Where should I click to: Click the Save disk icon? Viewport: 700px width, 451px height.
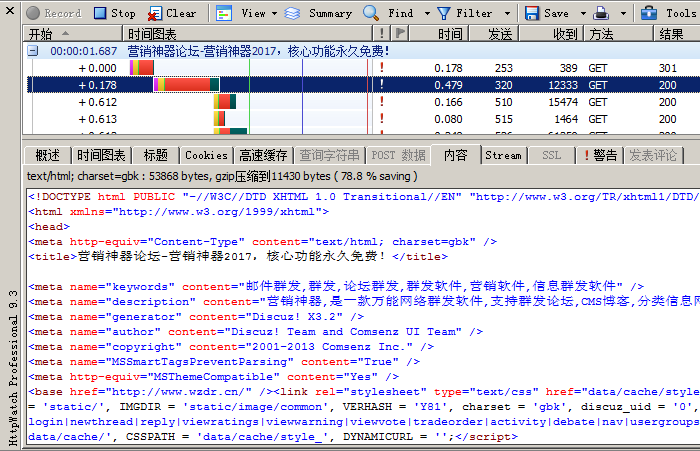[532, 13]
